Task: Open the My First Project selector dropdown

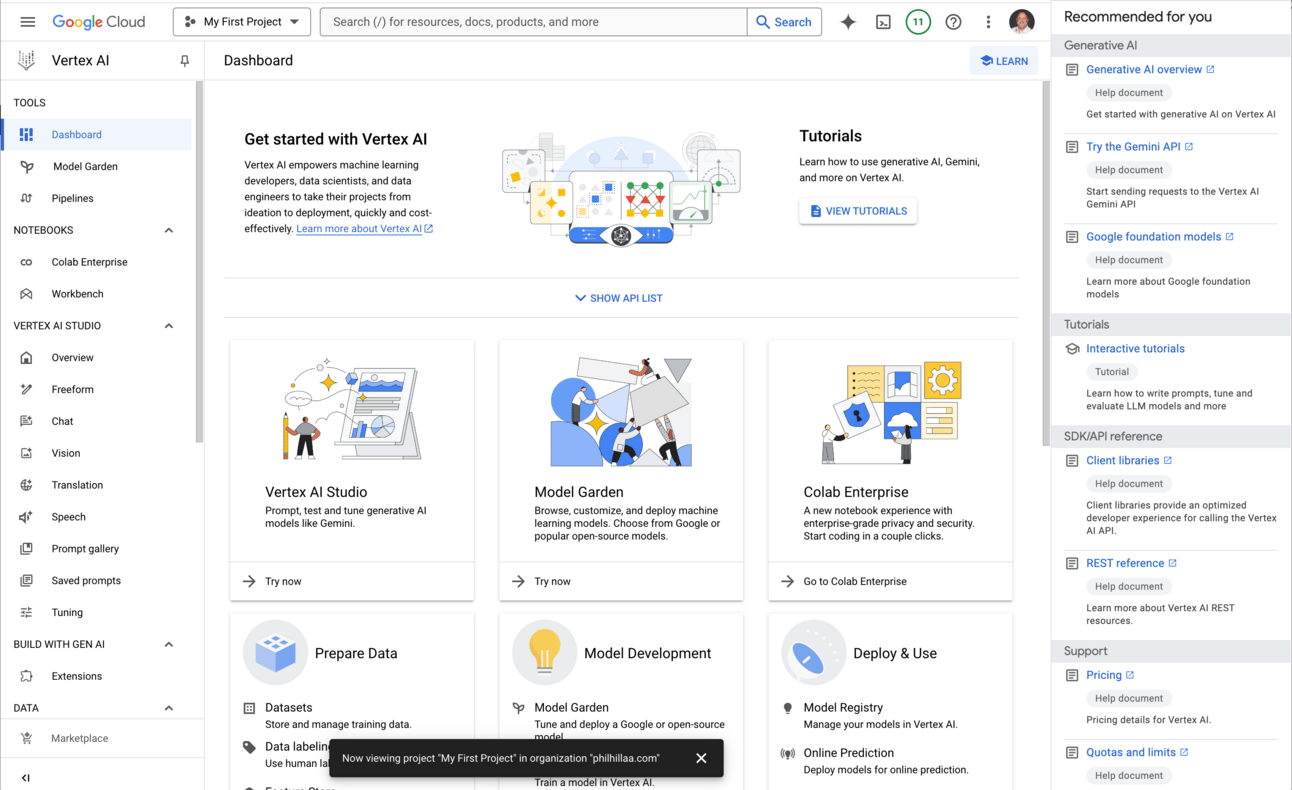Action: (242, 22)
